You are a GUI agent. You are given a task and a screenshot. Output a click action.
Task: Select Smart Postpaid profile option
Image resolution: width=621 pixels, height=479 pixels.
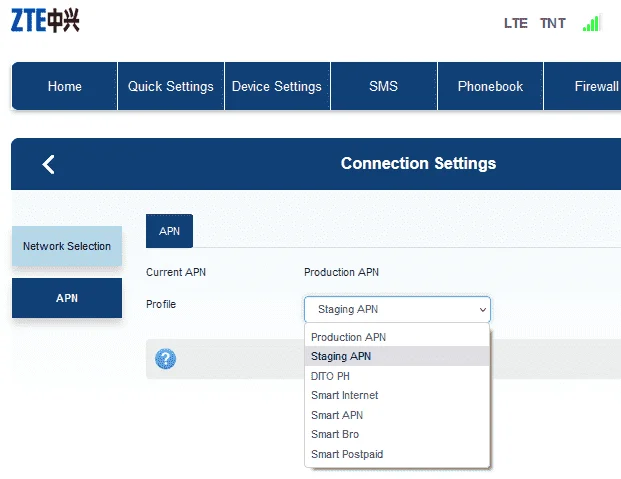(x=397, y=454)
